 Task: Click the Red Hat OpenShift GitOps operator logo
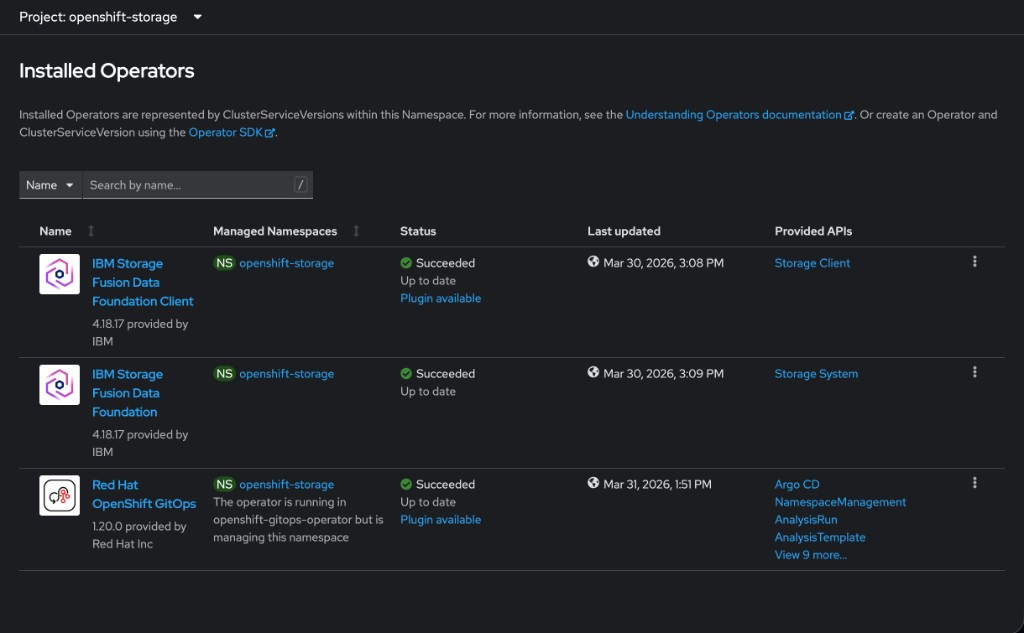click(59, 494)
